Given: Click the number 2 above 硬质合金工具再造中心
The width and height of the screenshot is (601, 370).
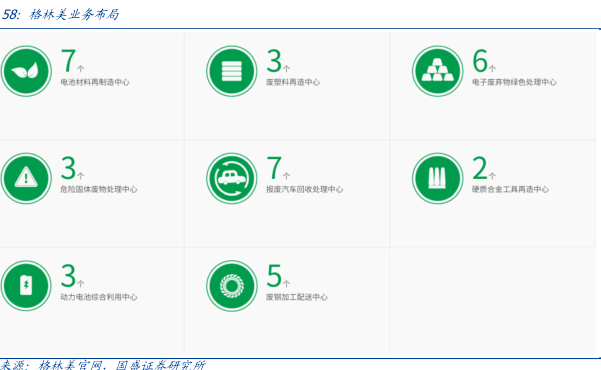Looking at the screenshot, I should point(480,168).
